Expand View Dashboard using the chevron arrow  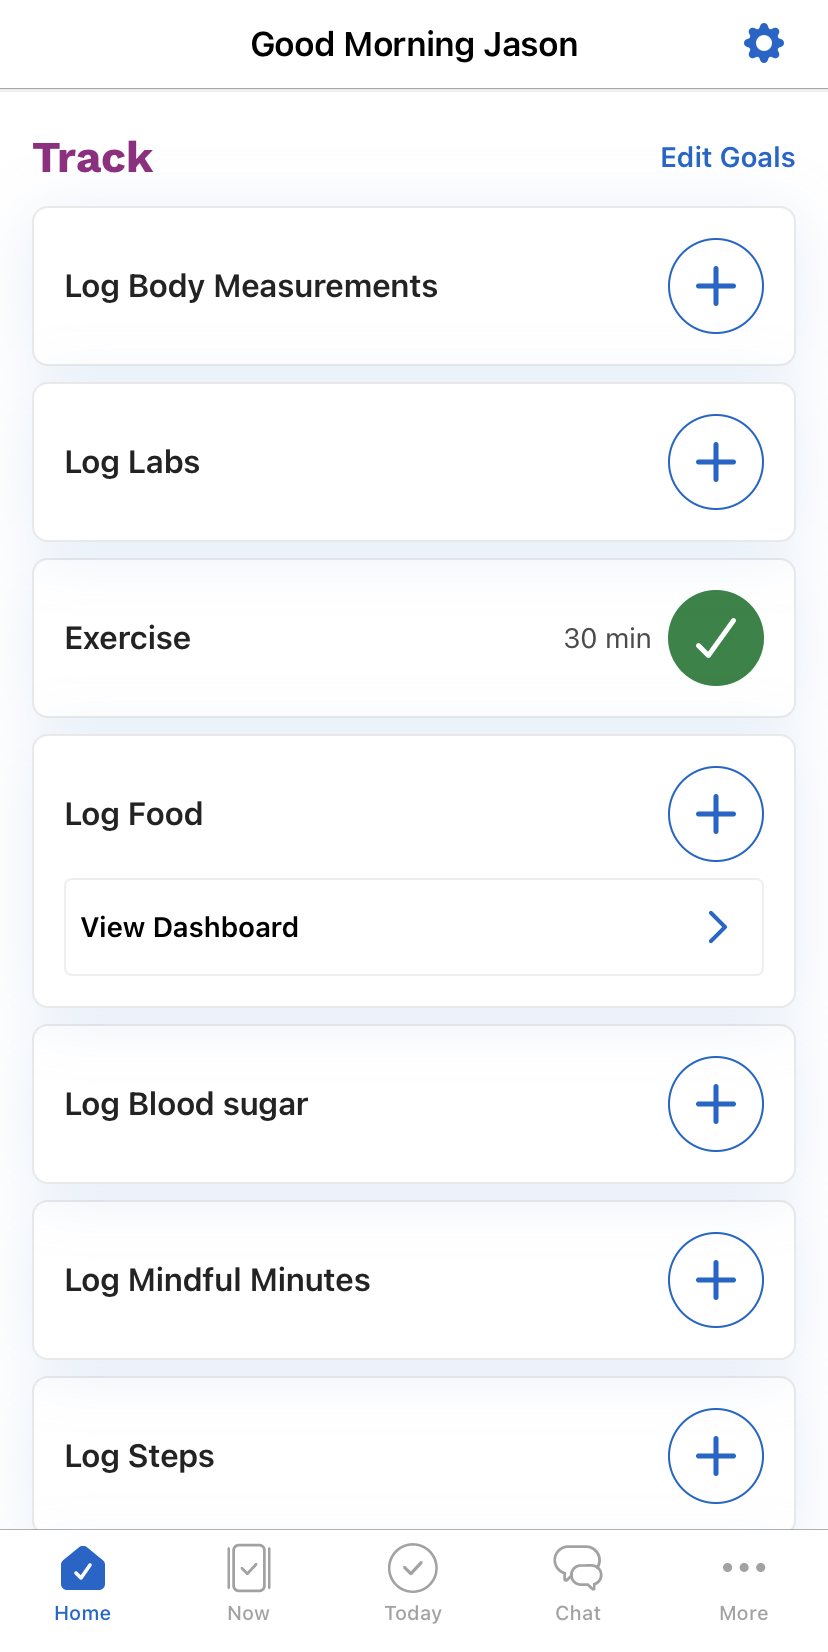(717, 927)
